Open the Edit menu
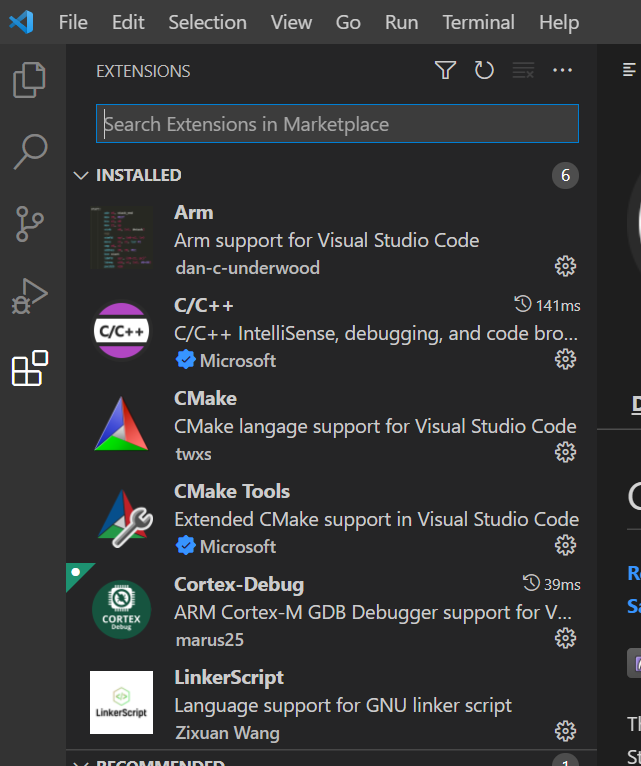 [x=128, y=22]
